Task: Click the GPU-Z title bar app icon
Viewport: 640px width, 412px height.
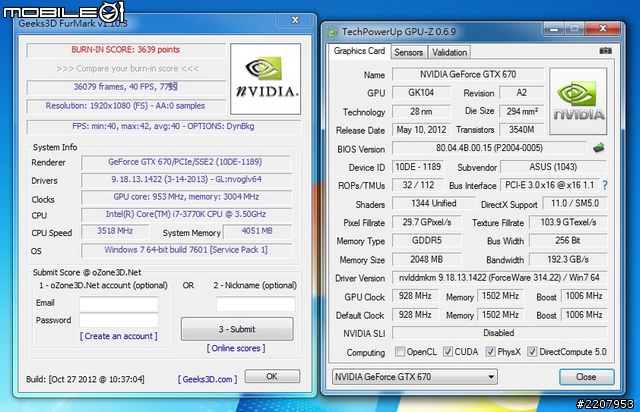Action: point(333,32)
